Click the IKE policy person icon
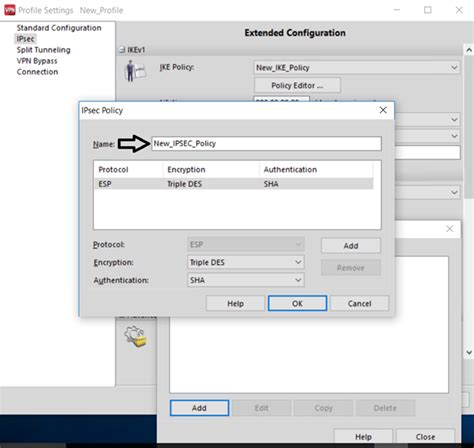Screen dimensions: 474x448 pos(135,71)
